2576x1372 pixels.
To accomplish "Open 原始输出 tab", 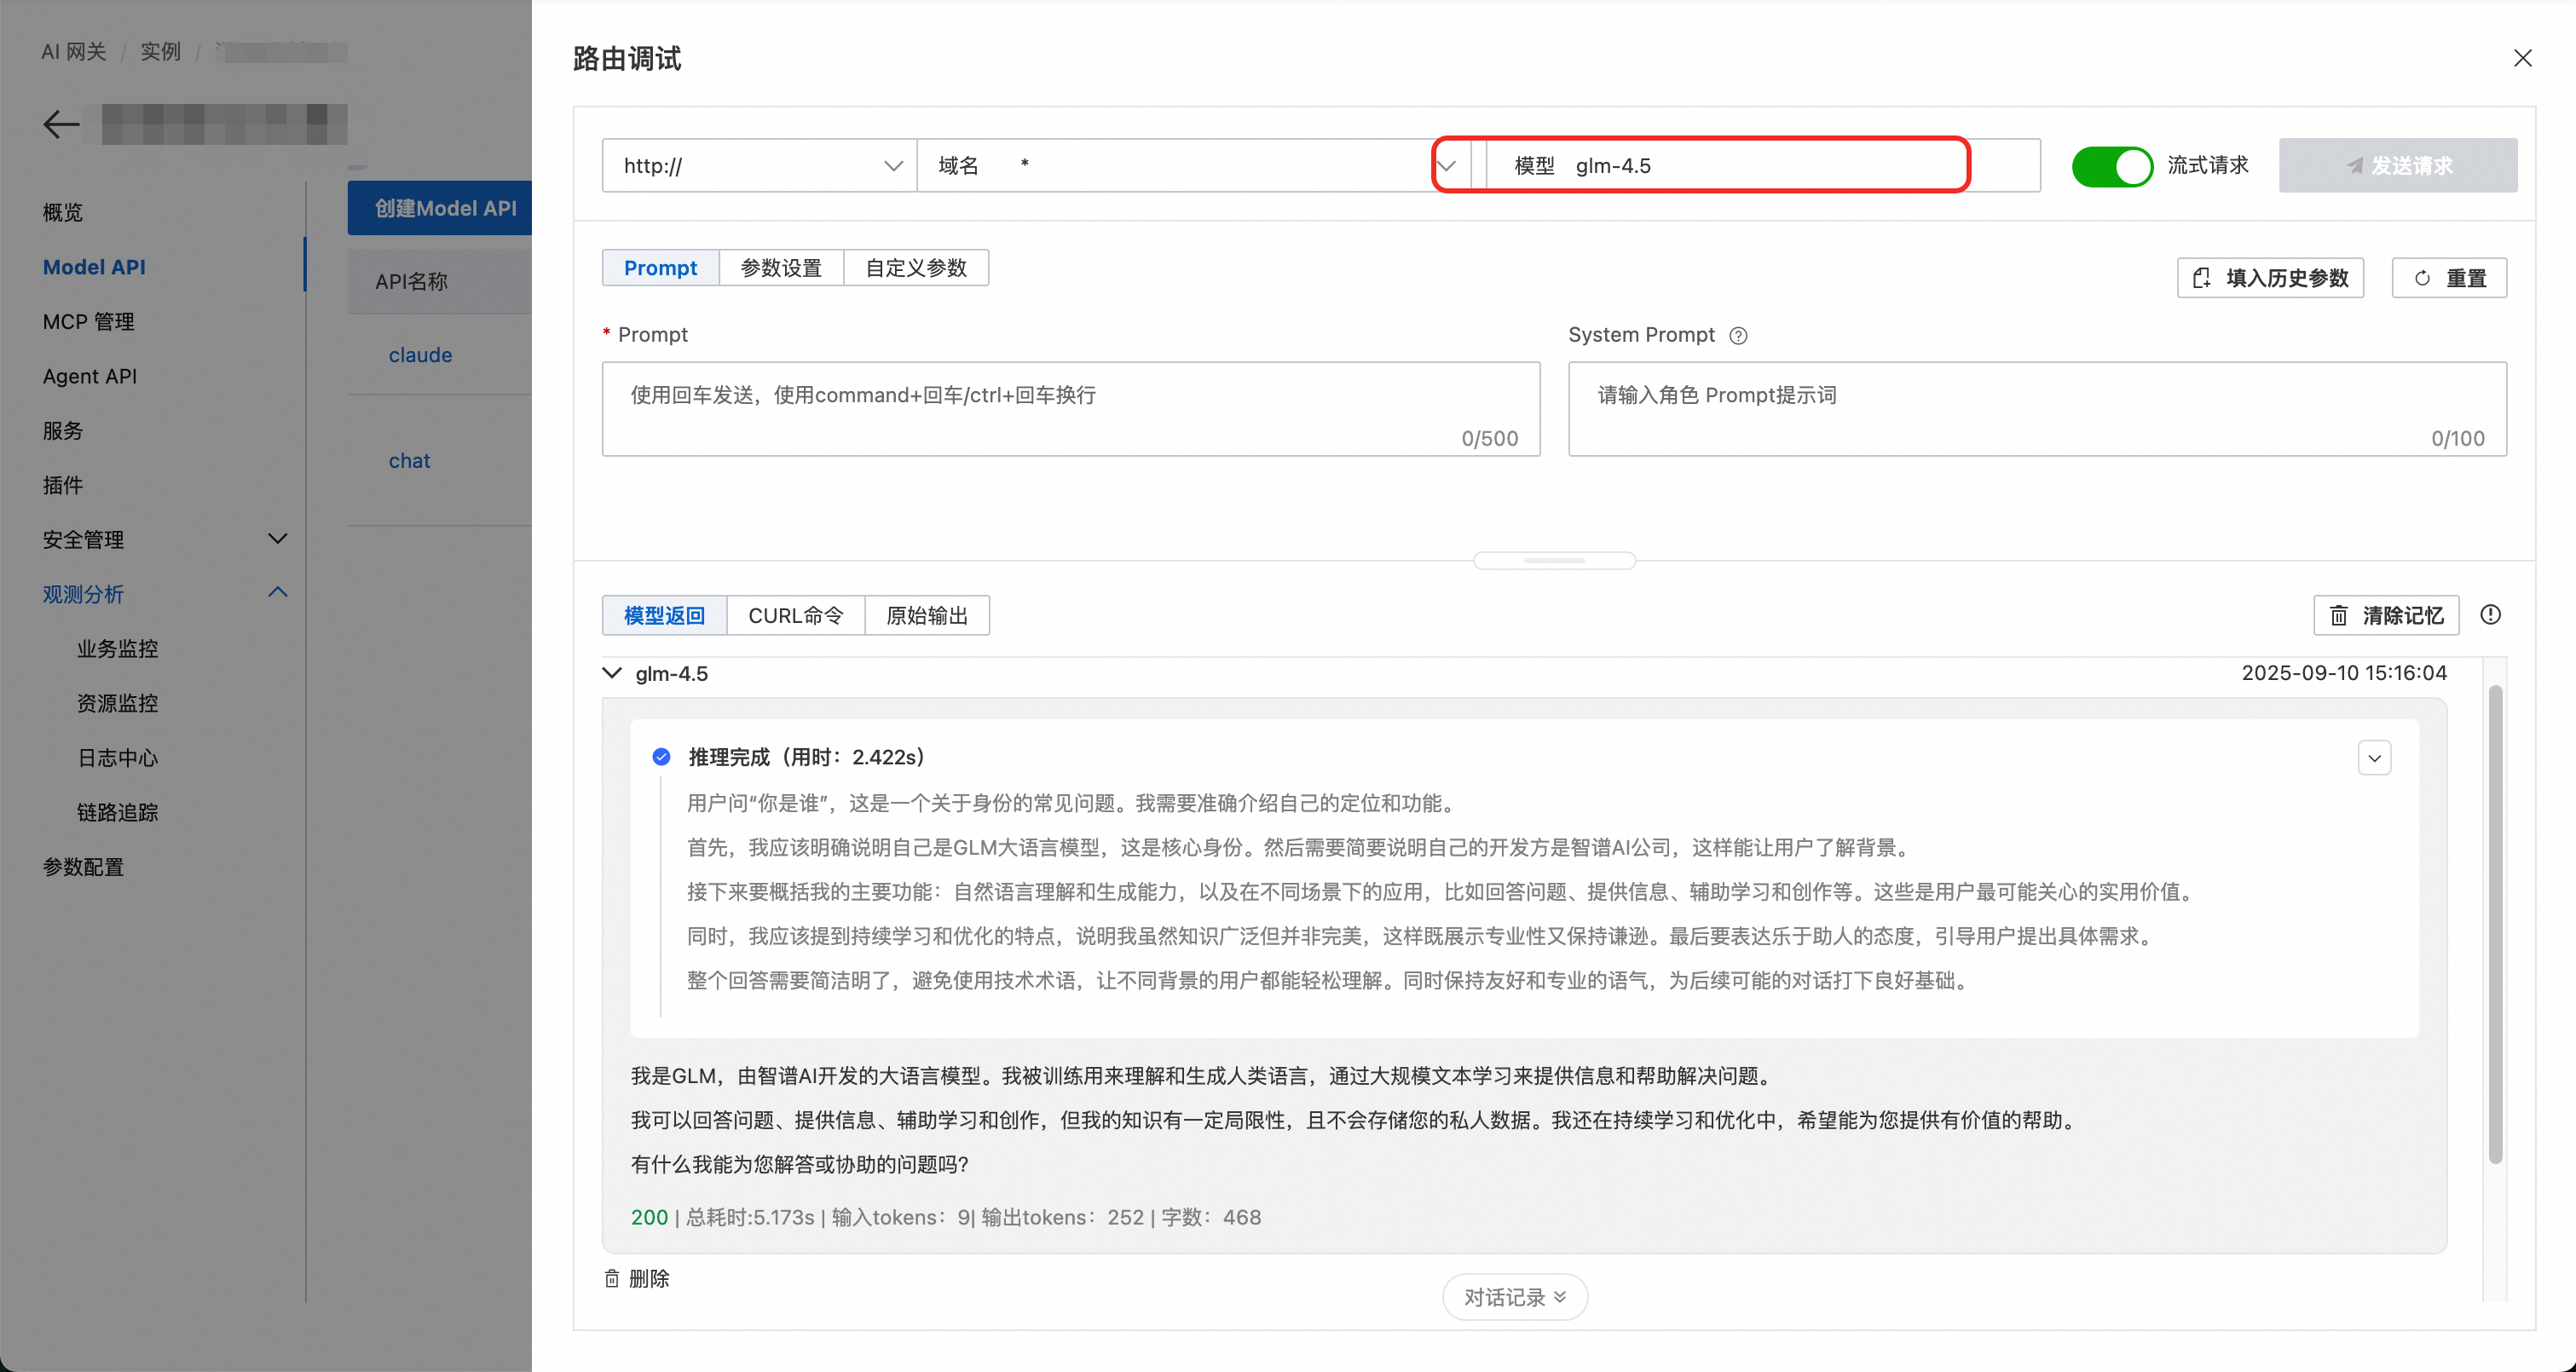I will pyautogui.click(x=926, y=615).
